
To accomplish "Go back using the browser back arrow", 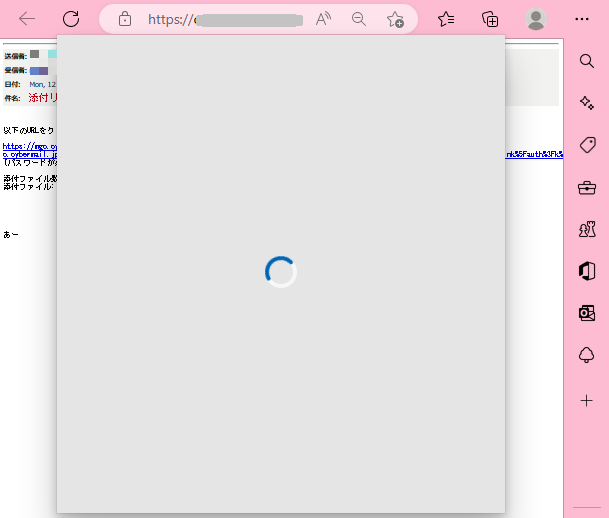I will (27, 19).
